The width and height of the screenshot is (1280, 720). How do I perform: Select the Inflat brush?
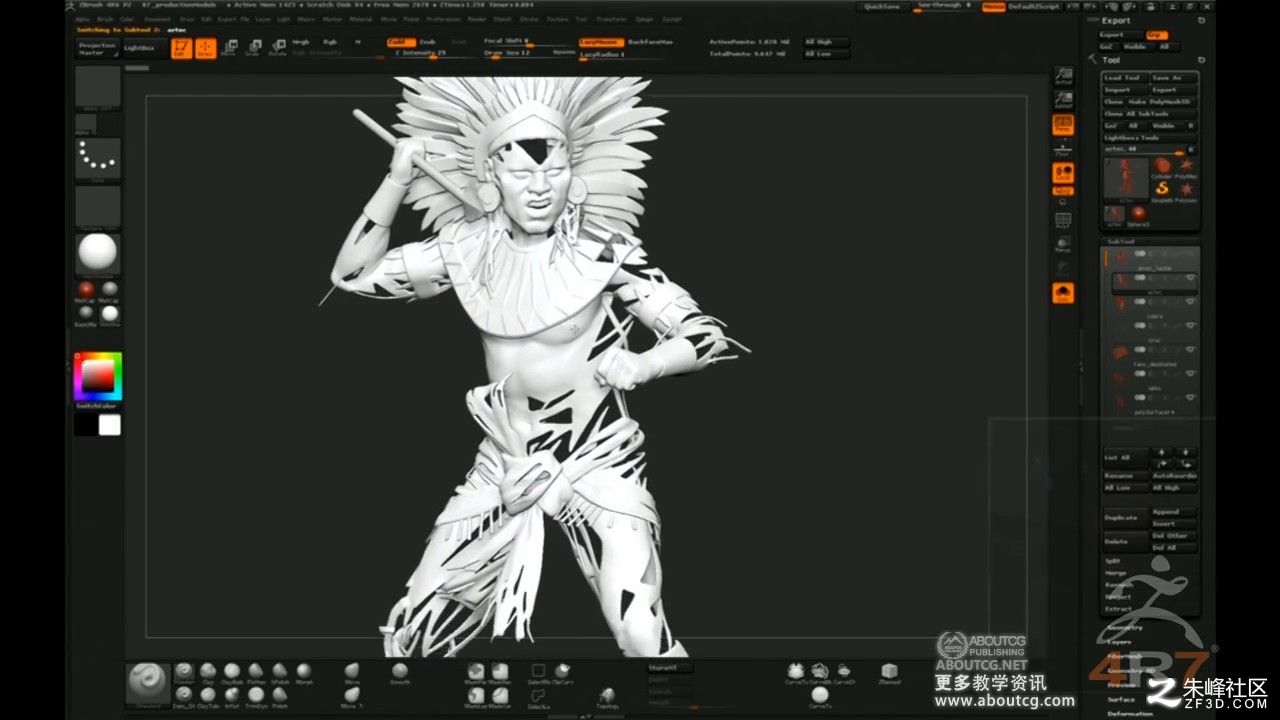pos(232,696)
